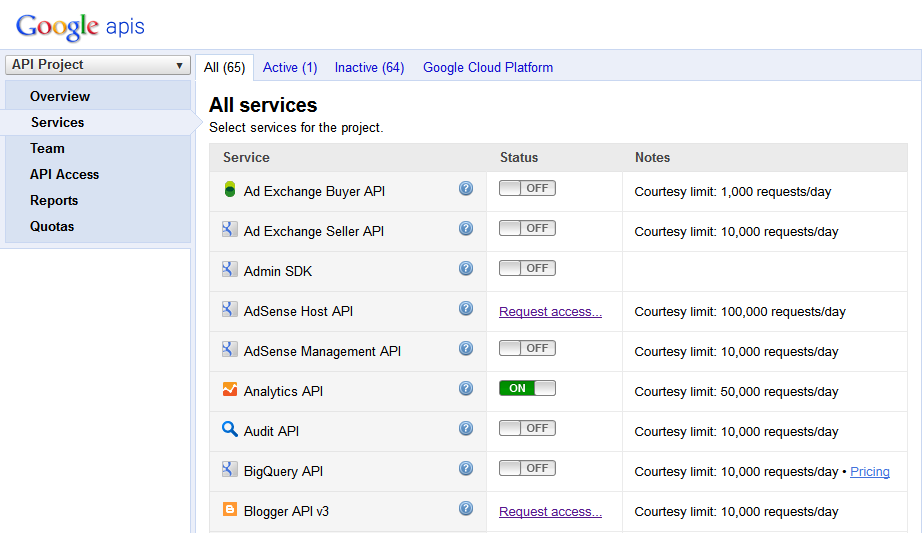Click the BigQuery API name
The image size is (922, 533).
click(283, 472)
